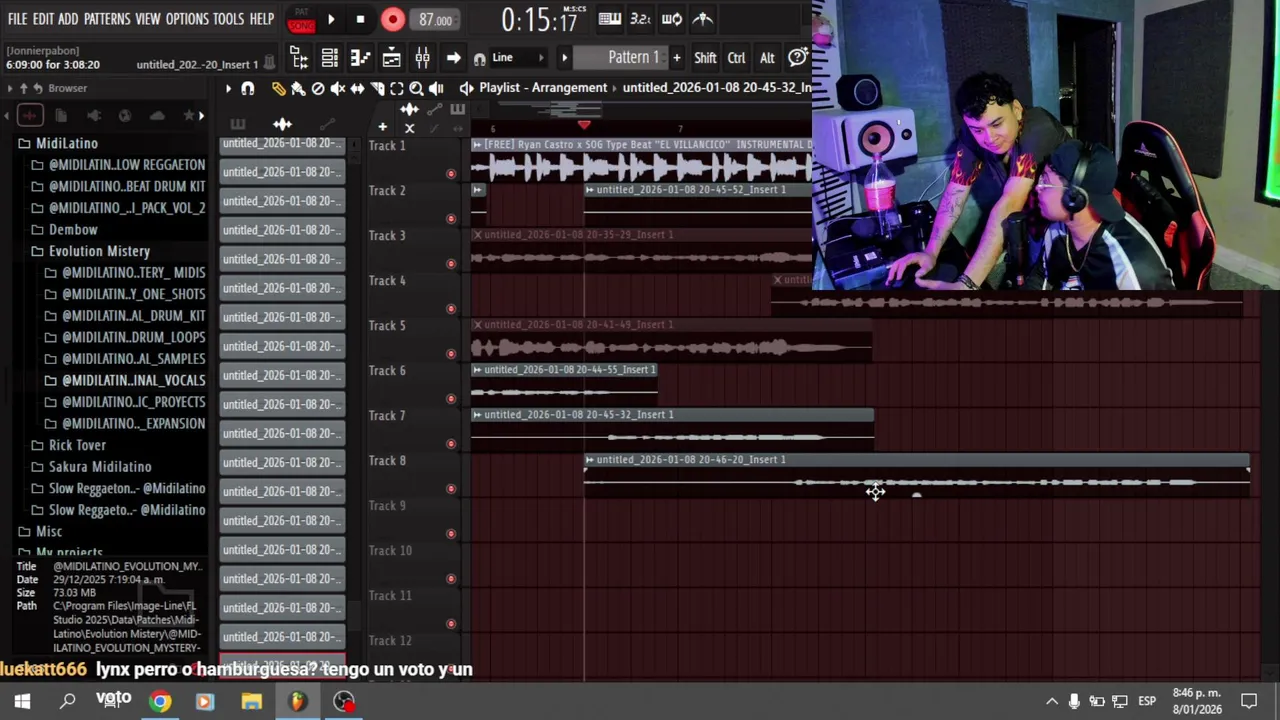Click the tempo display showing 87
This screenshot has width=1280, height=720.
point(435,19)
